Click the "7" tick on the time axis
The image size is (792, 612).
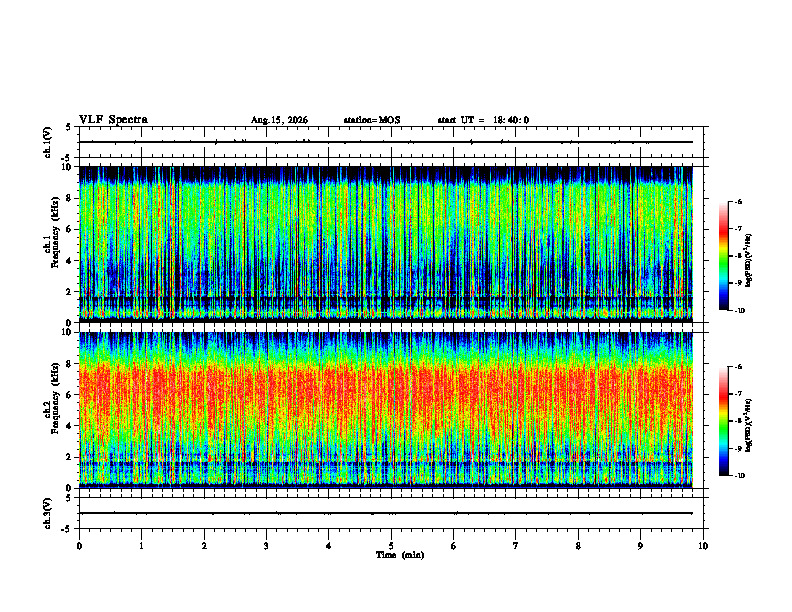point(516,546)
